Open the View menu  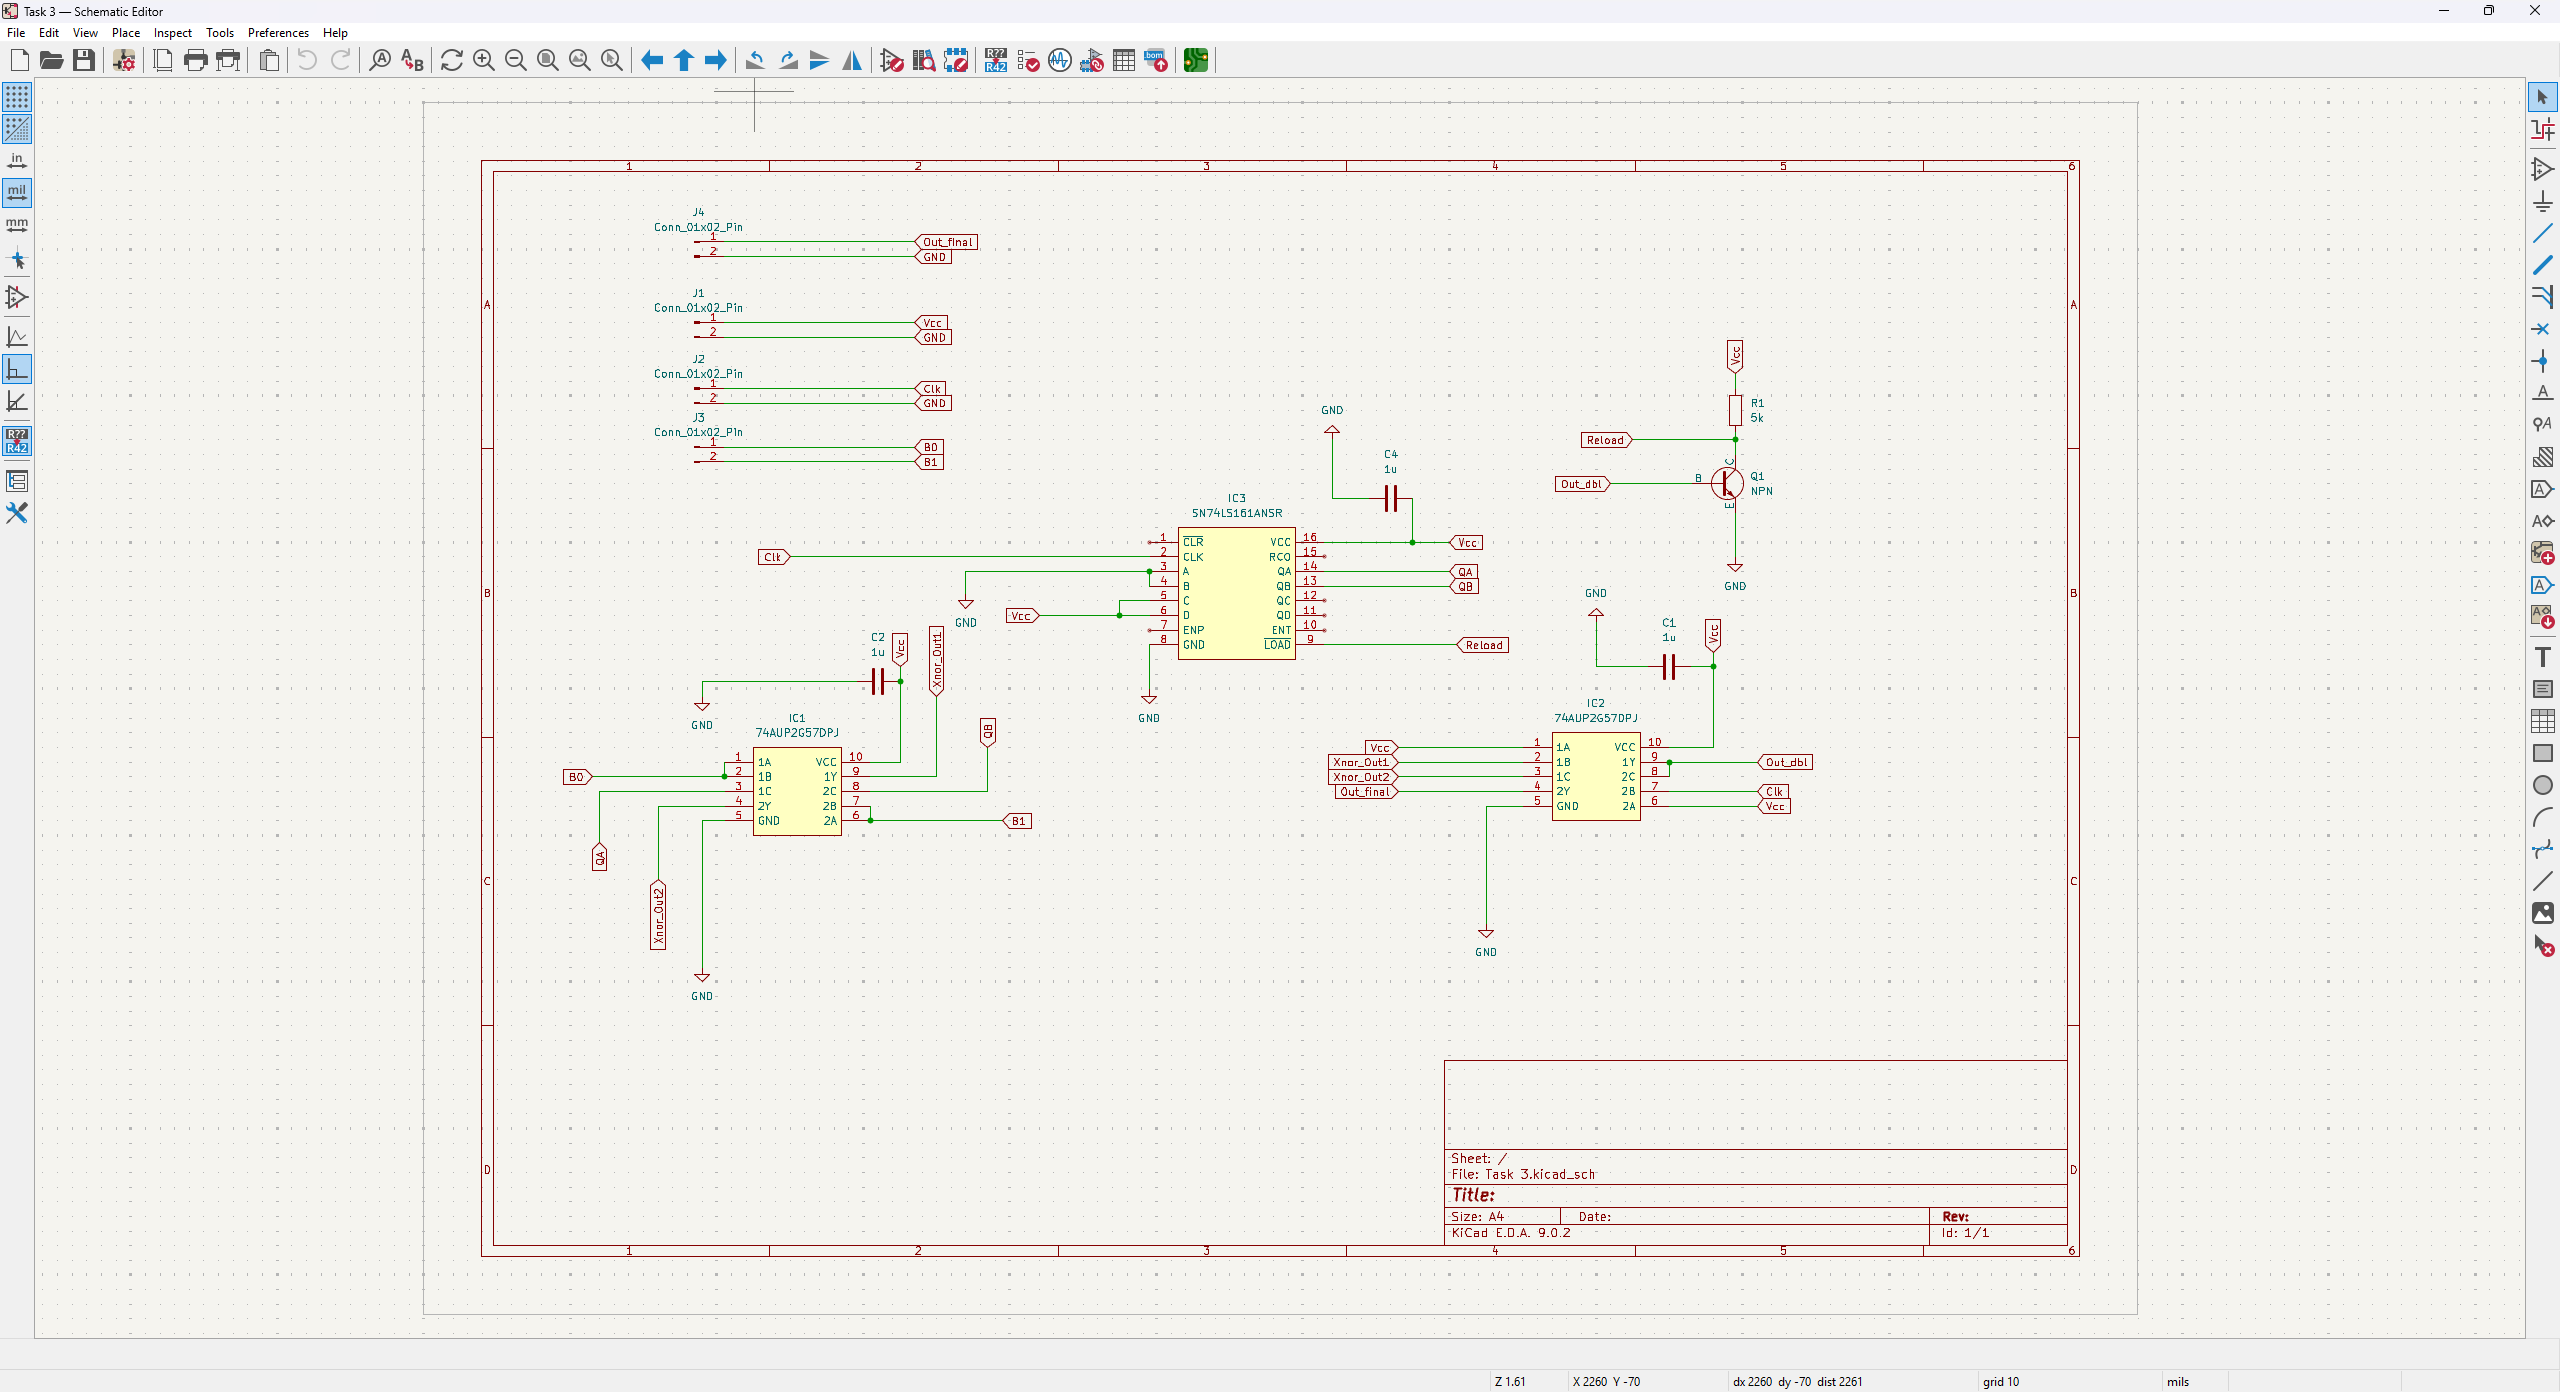85,33
